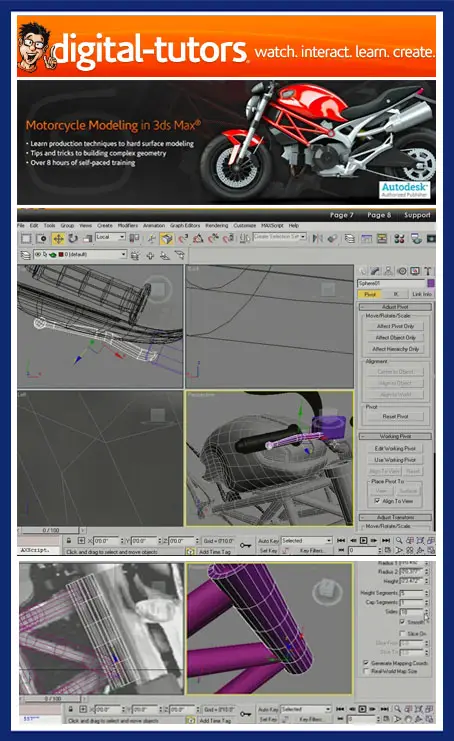Open the Modifiers menu
This screenshot has height=741, width=454.
click(128, 225)
